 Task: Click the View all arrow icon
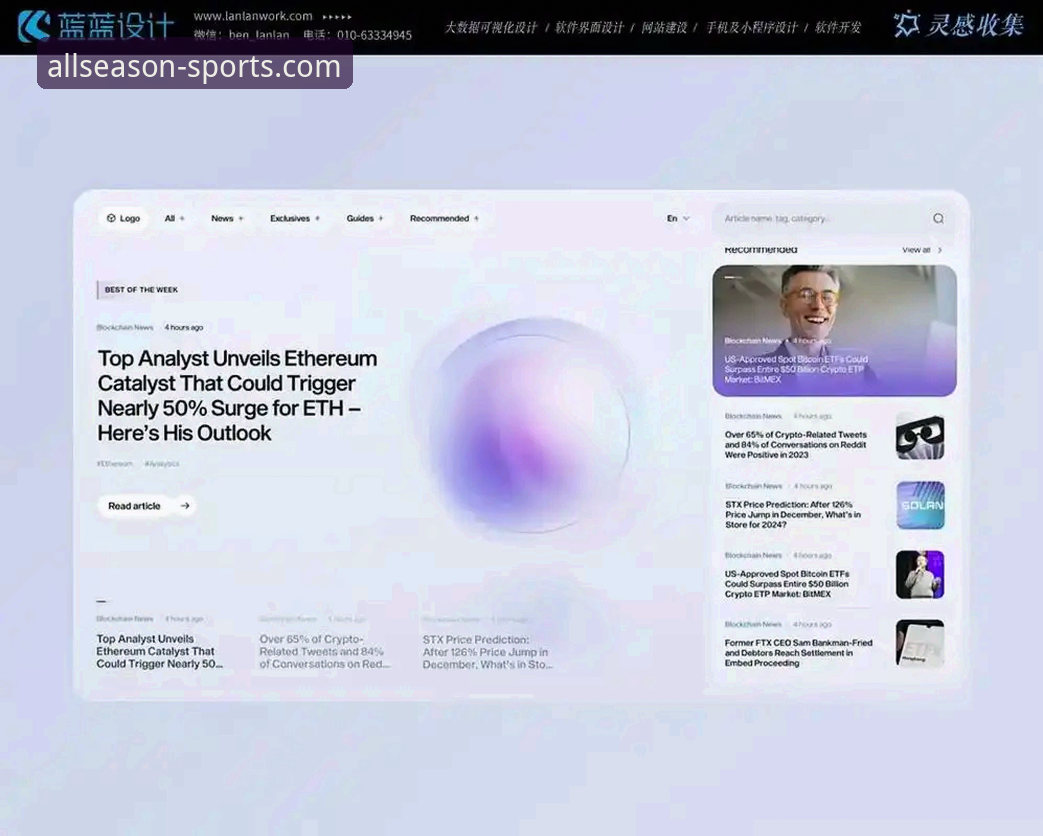click(940, 250)
